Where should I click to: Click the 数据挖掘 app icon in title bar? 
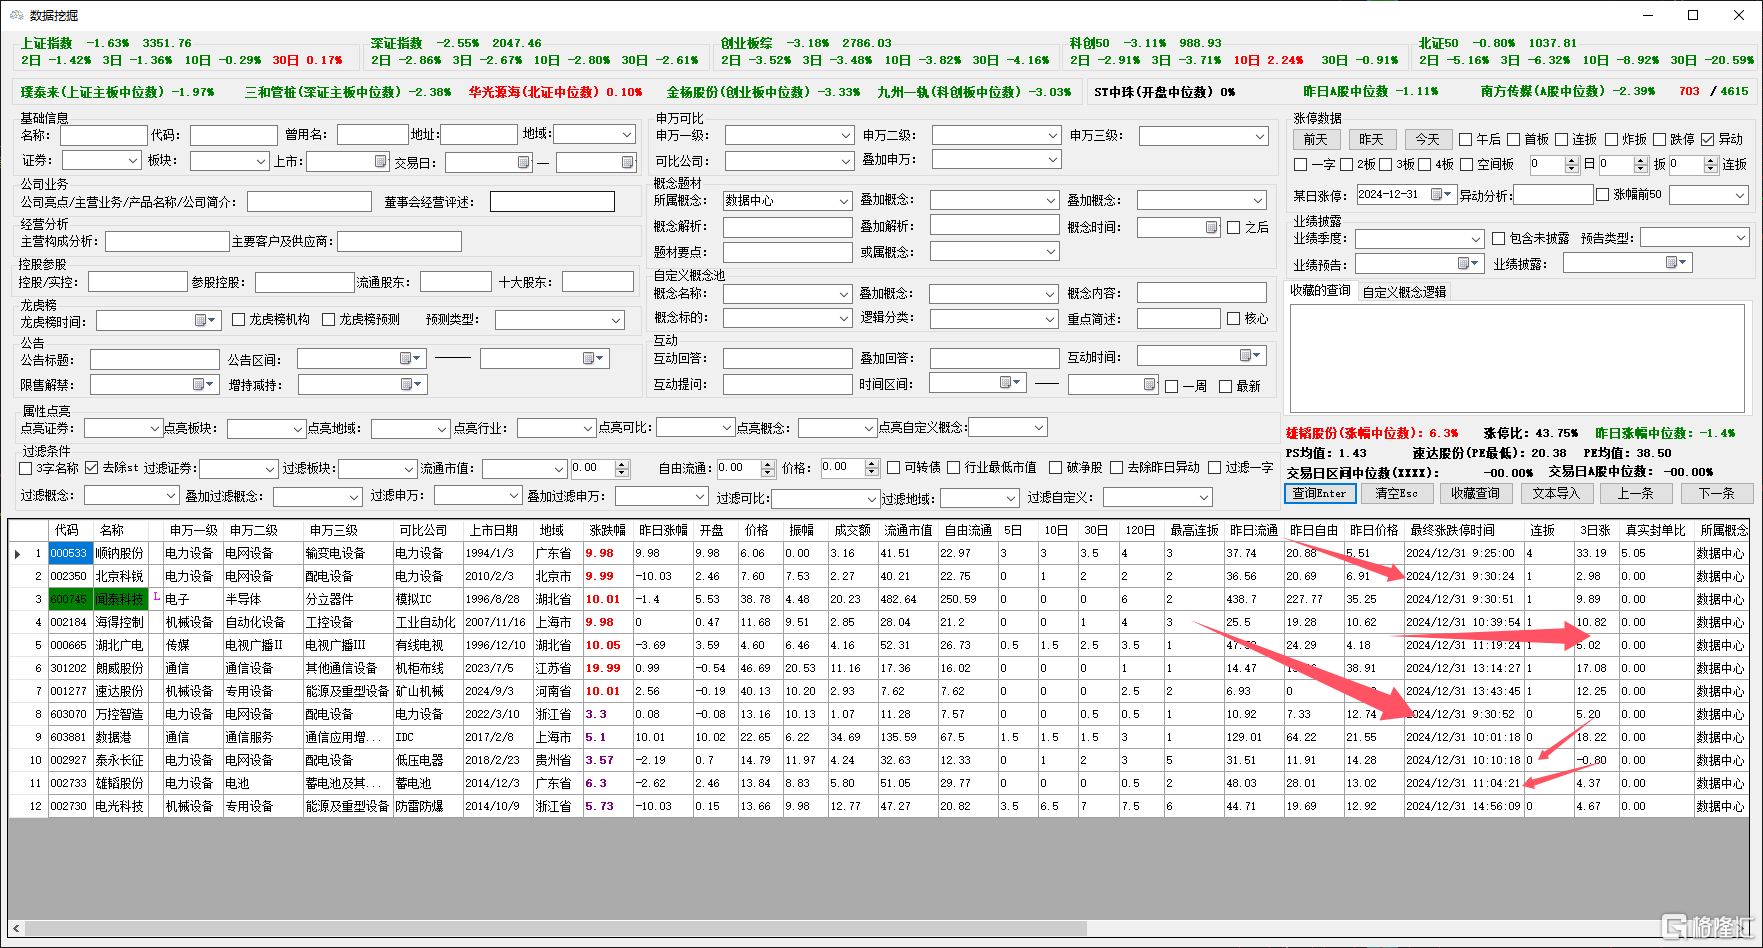(x=15, y=15)
